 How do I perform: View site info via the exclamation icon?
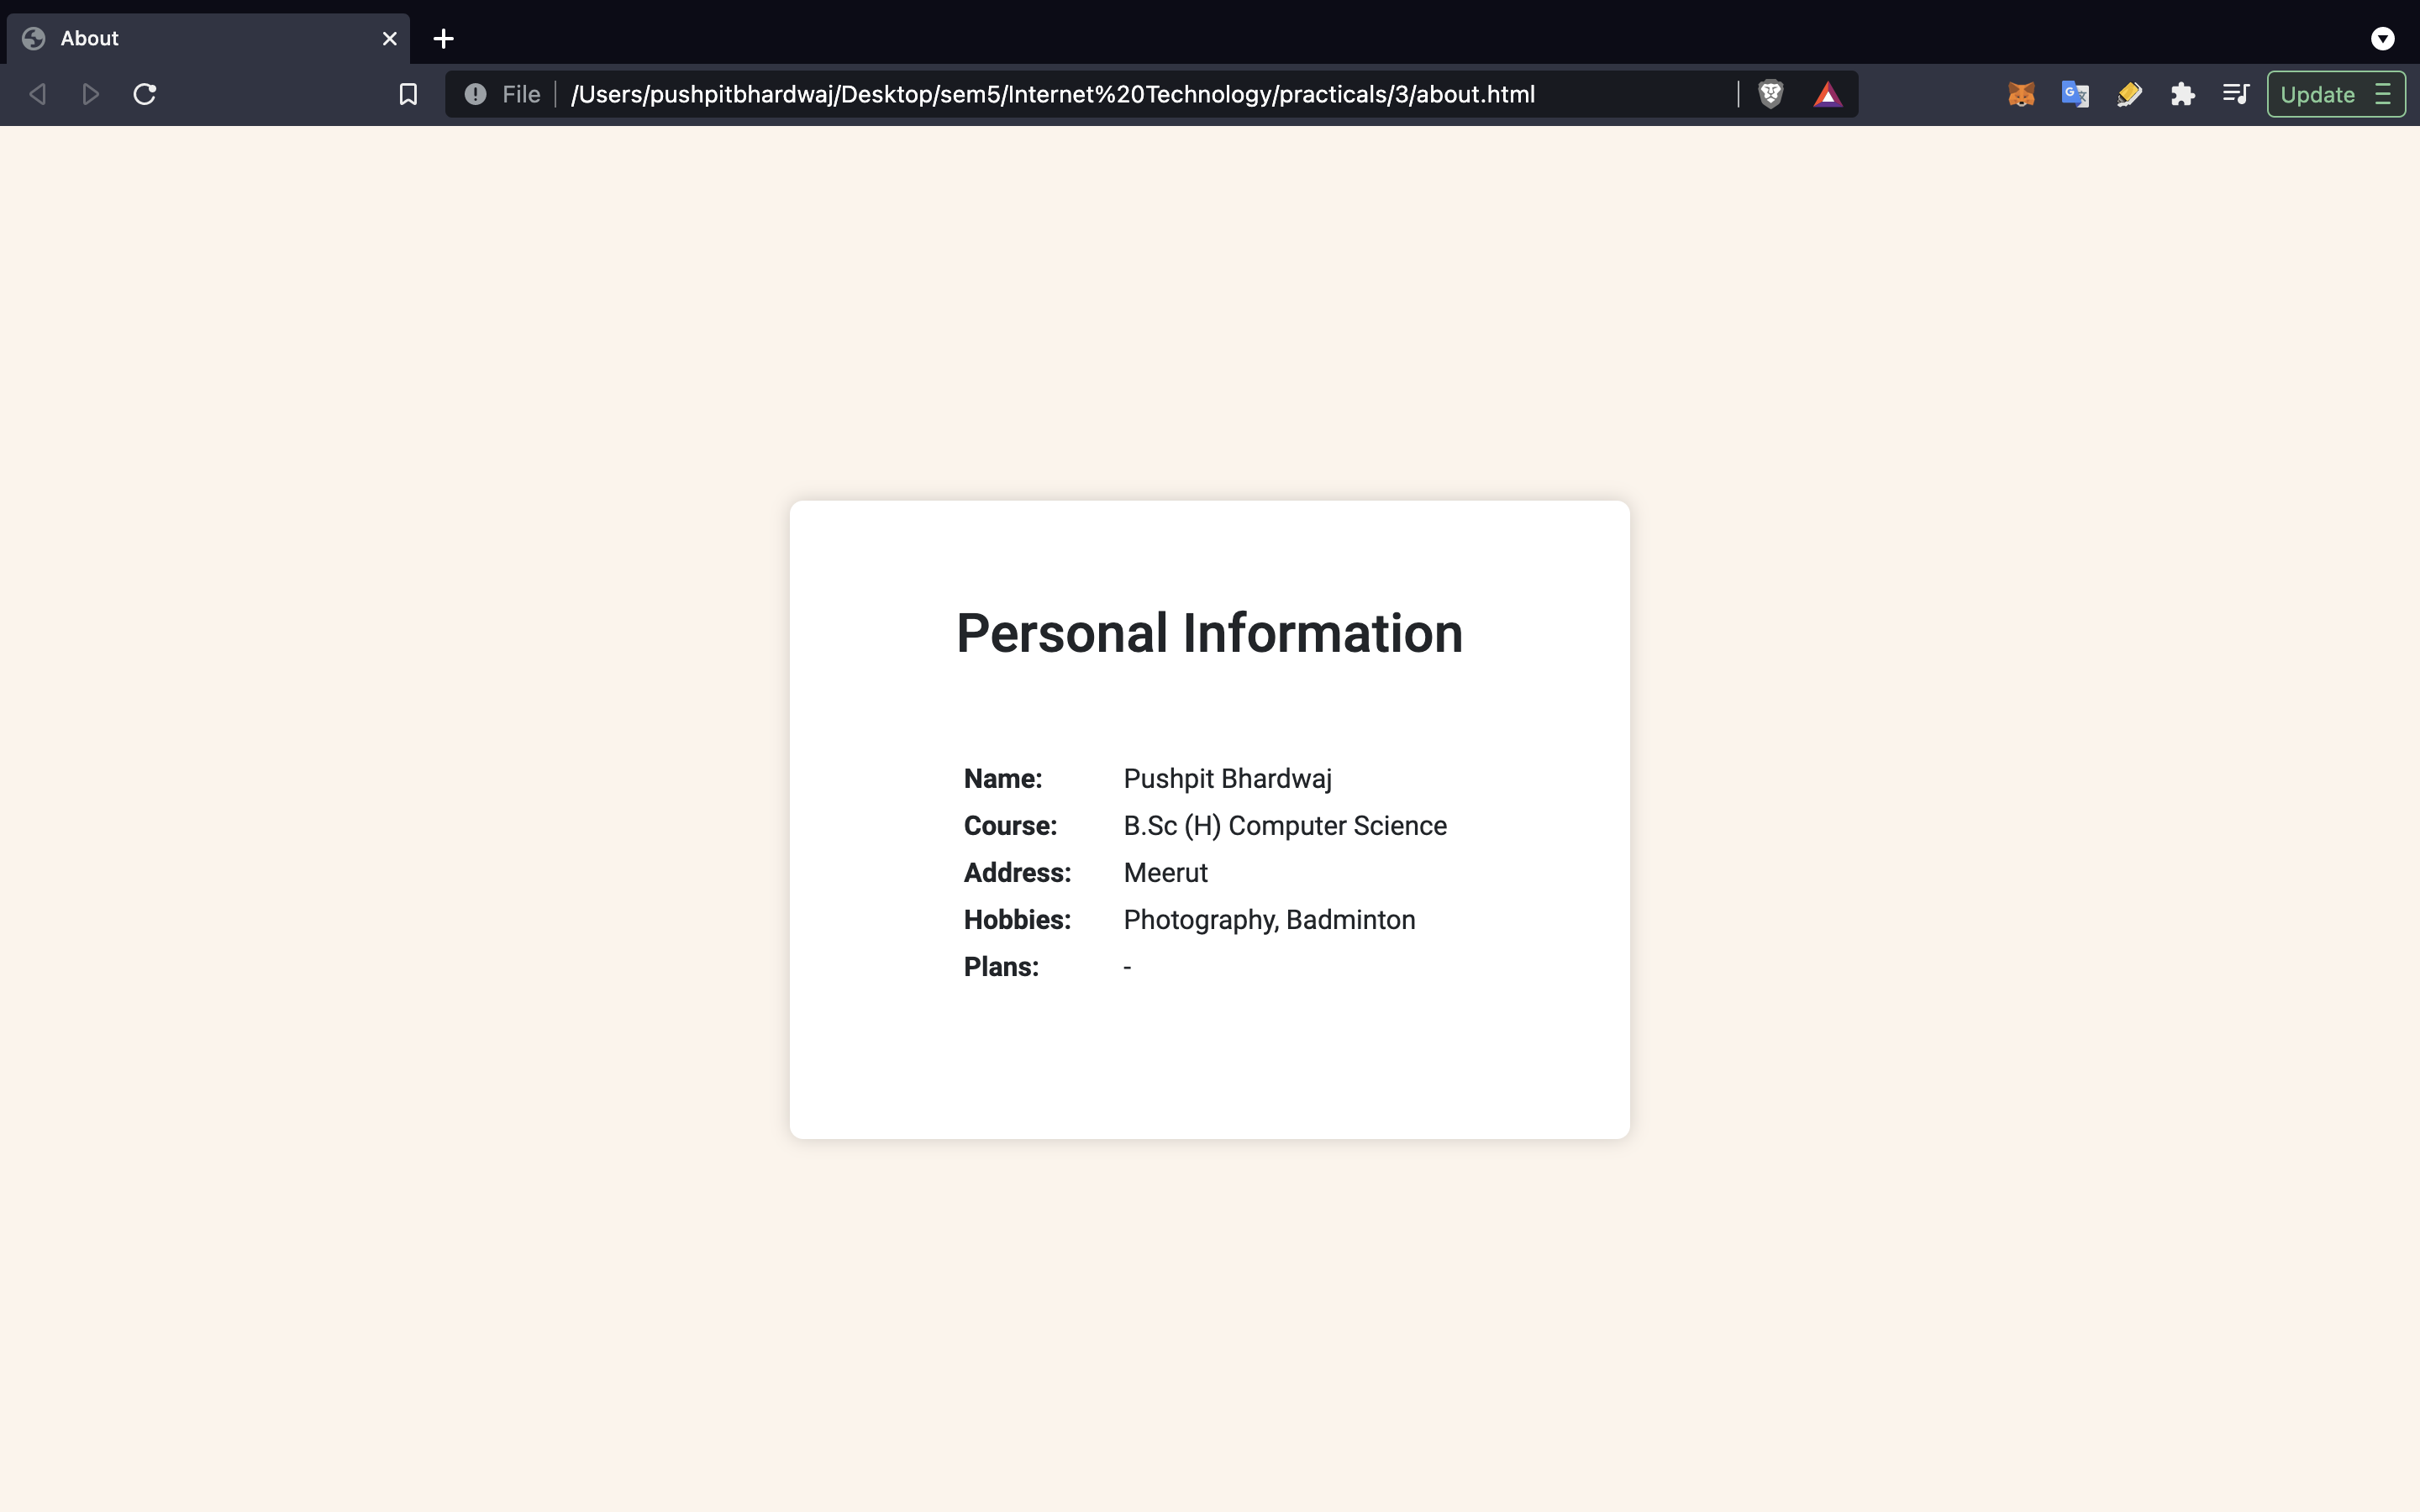click(475, 94)
